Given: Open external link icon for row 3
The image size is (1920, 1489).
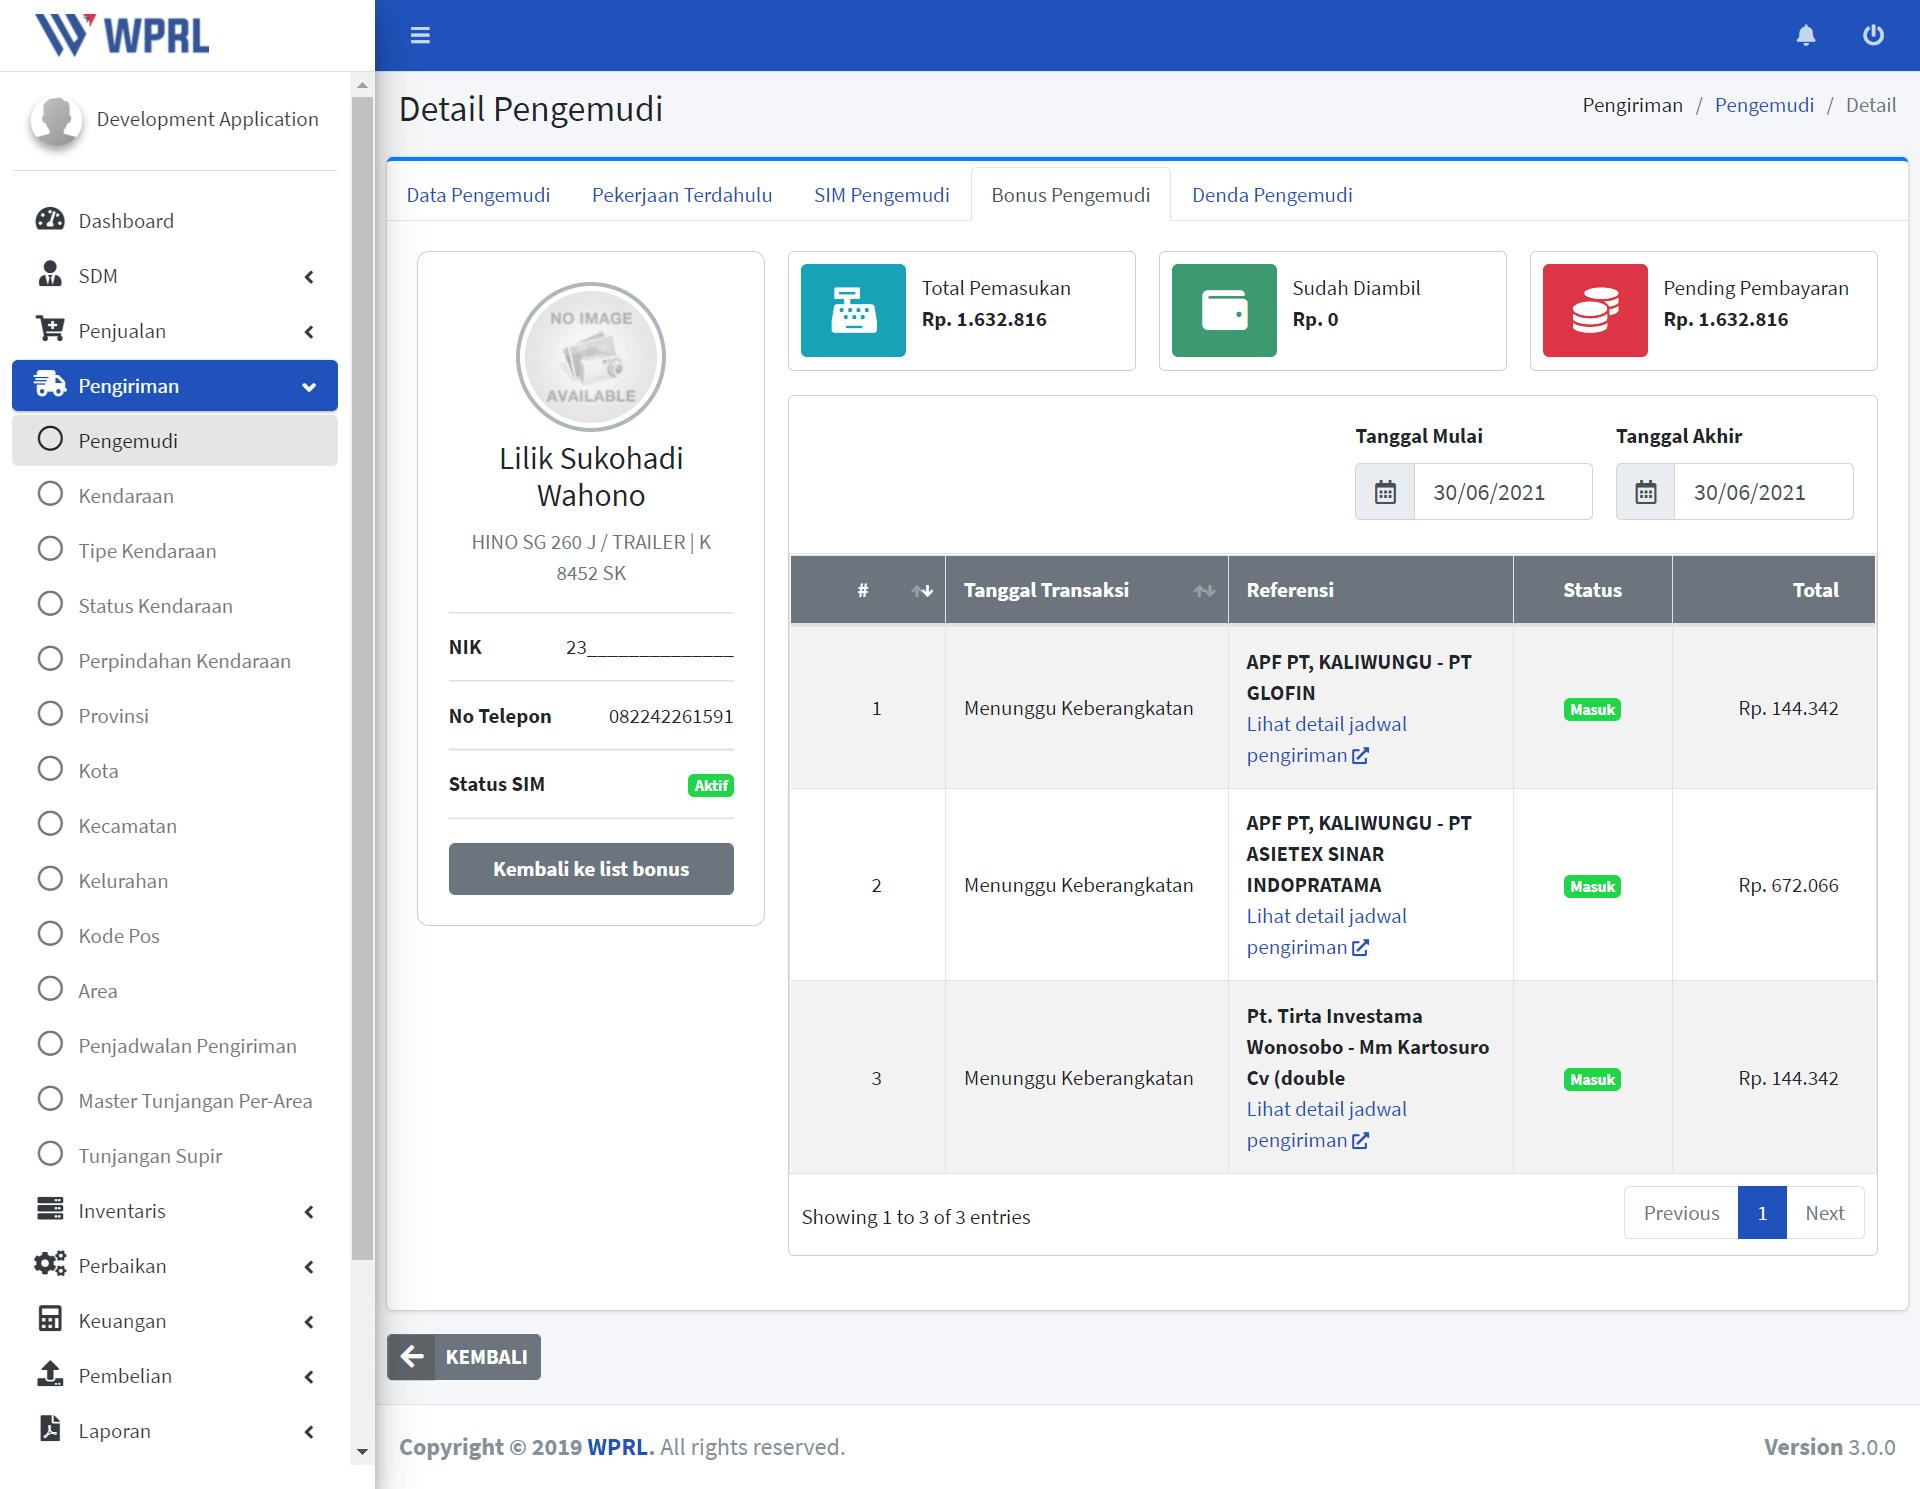Looking at the screenshot, I should (1360, 1141).
